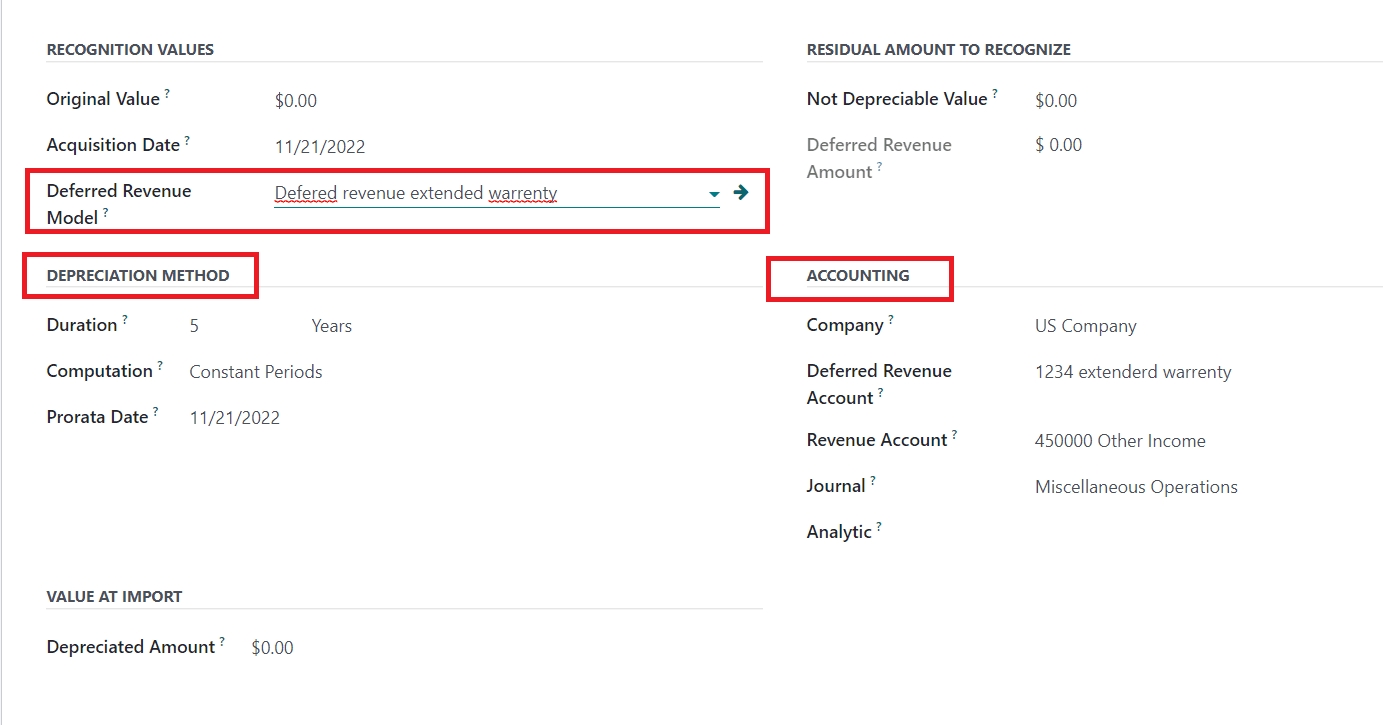Click the help icon next to Journal

click(872, 481)
